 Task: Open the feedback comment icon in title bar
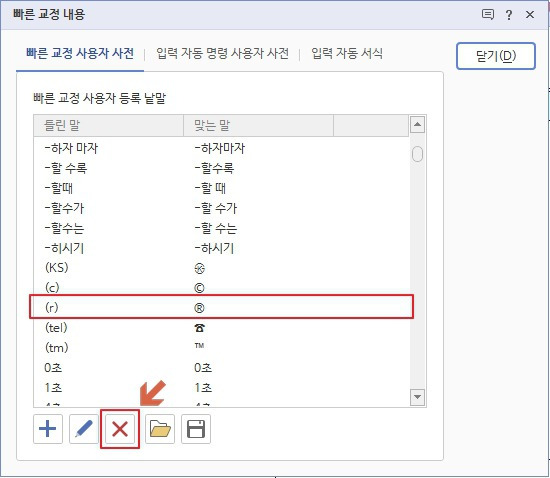(488, 14)
